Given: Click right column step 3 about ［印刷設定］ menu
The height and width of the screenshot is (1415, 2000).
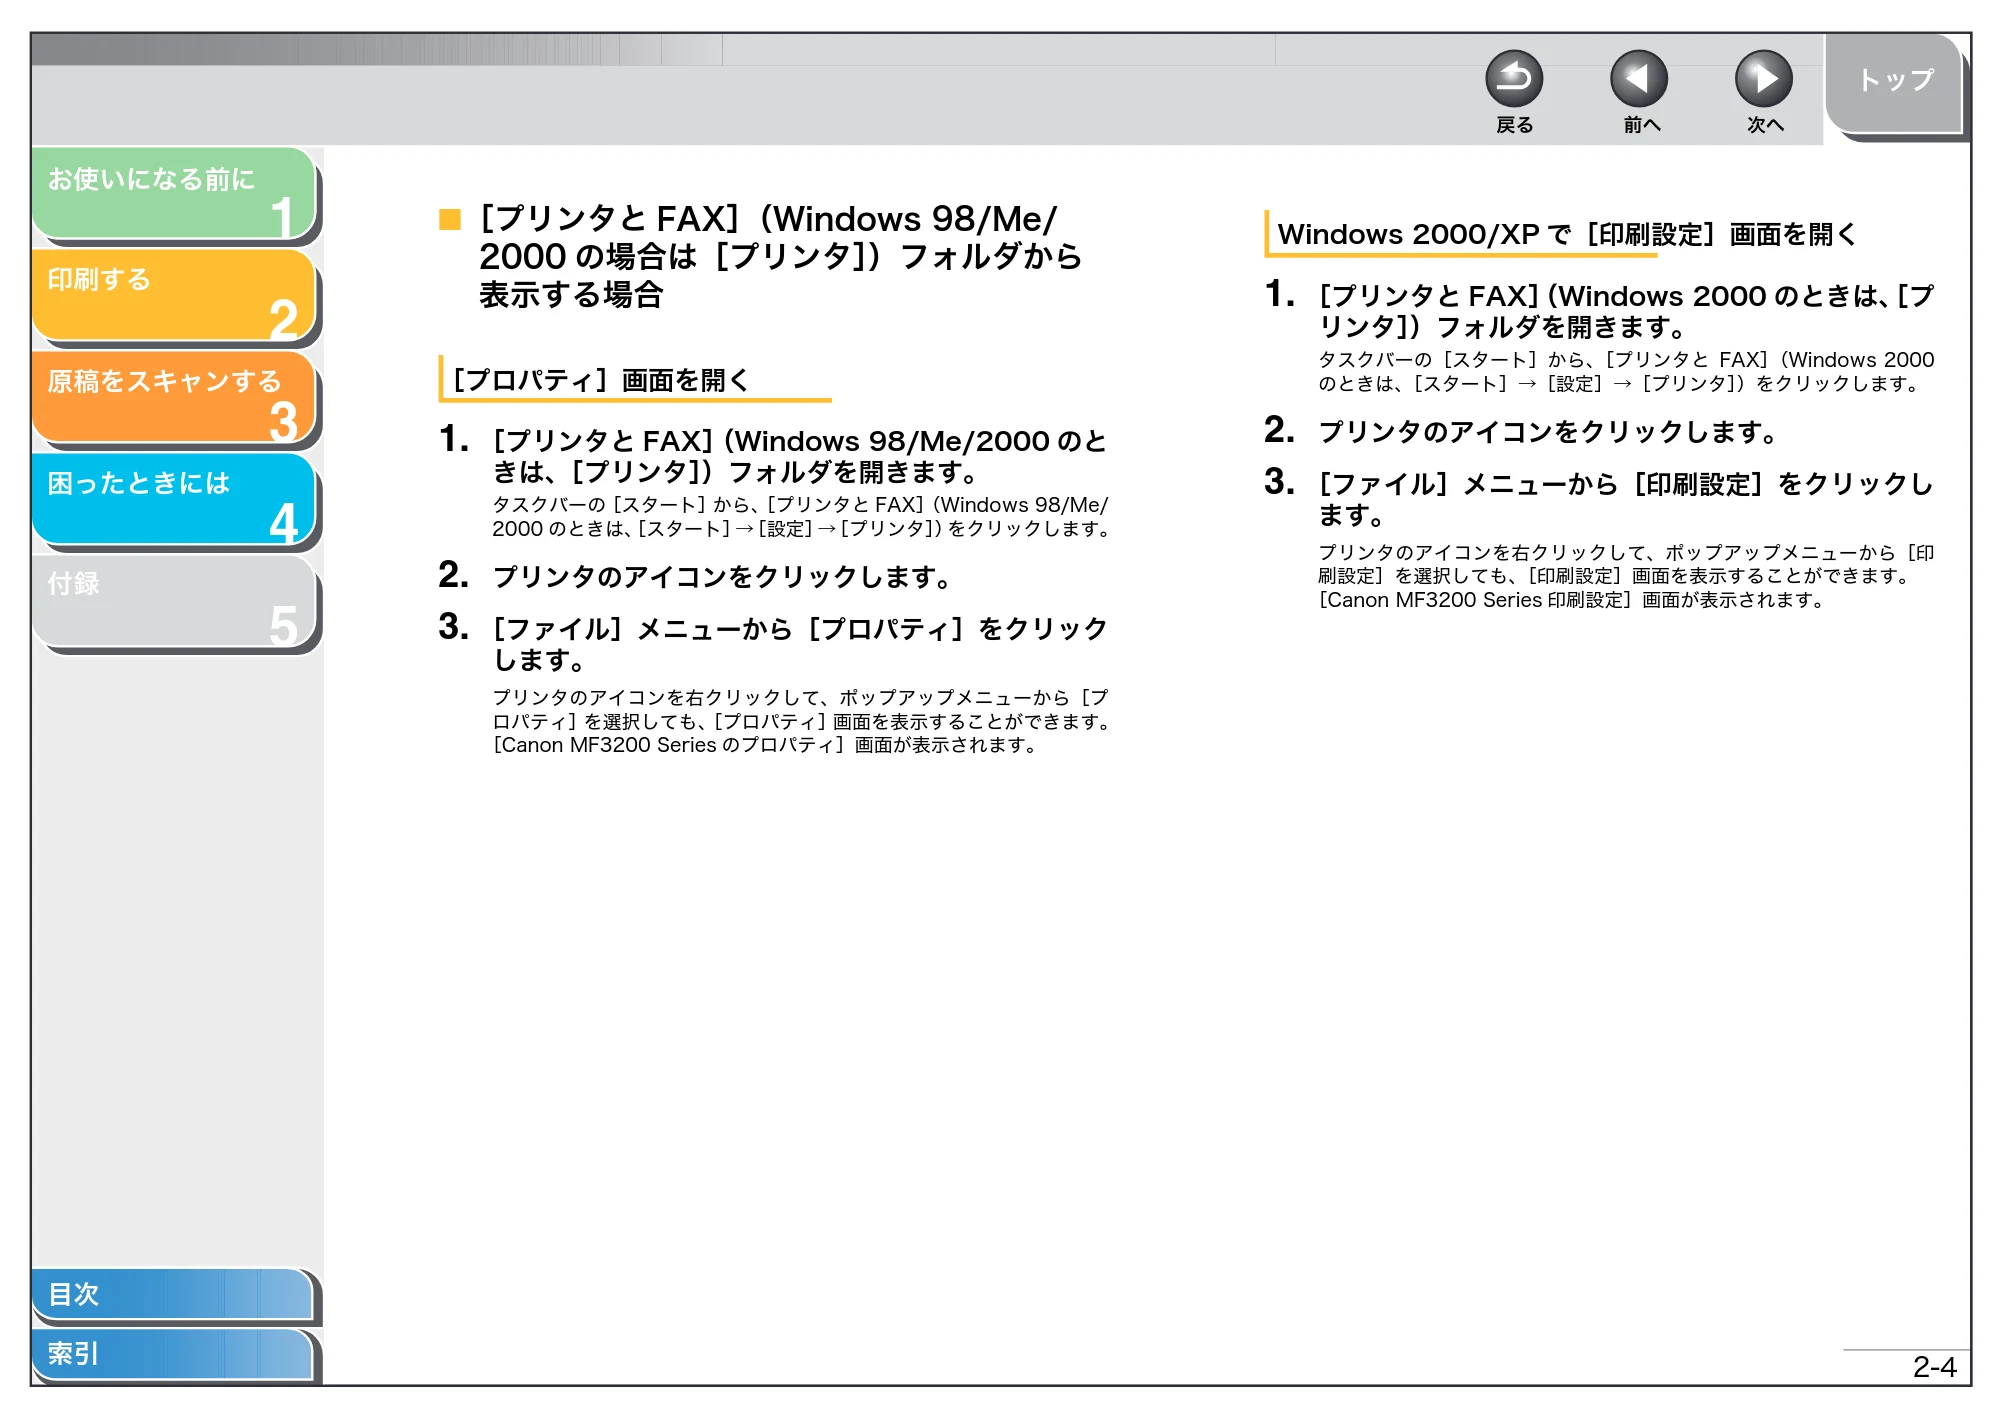Looking at the screenshot, I should pos(1626,499).
